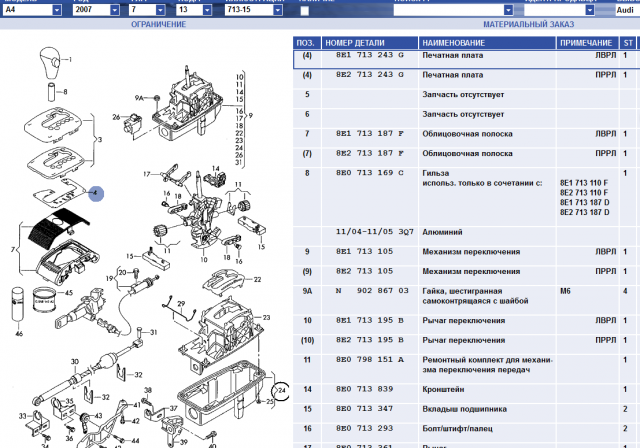The width and height of the screenshot is (640, 448).
Task: Select part number 8E2 713 195 B
Action: point(370,340)
